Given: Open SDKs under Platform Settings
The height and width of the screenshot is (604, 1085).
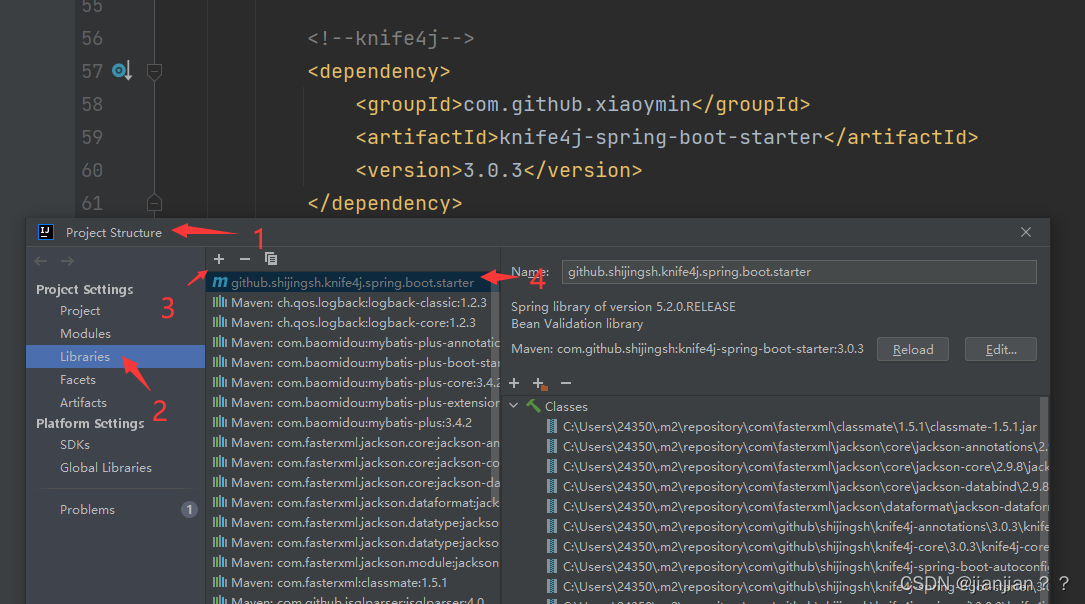Looking at the screenshot, I should tap(75, 444).
